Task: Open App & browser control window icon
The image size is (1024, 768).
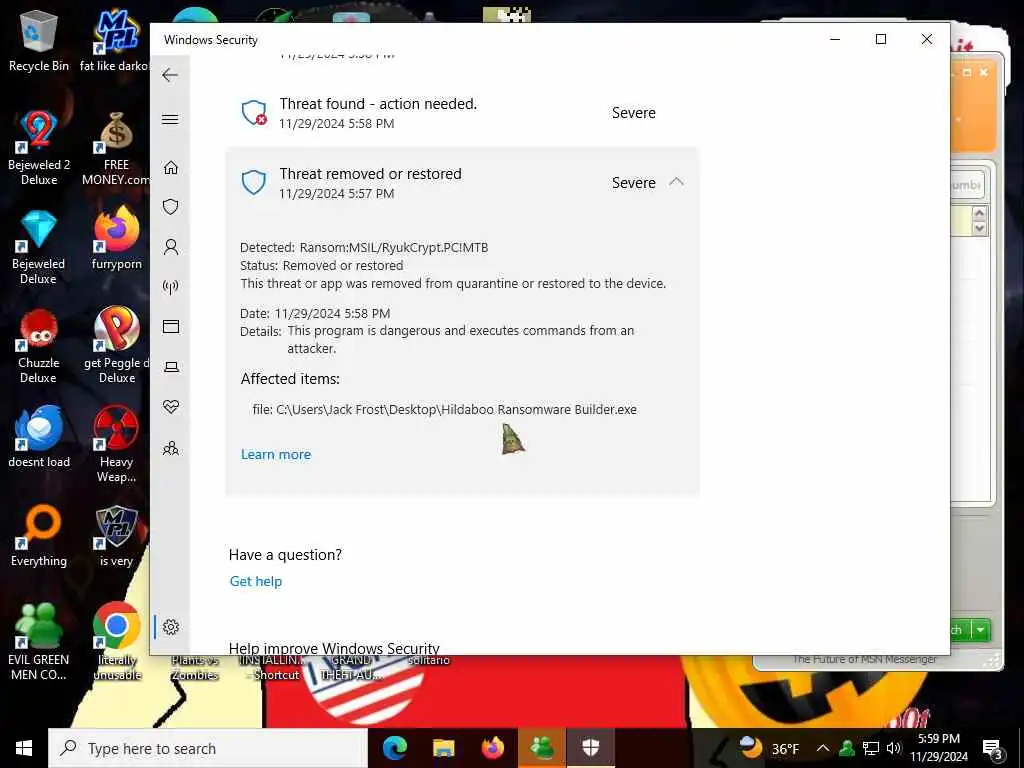Action: (x=170, y=327)
